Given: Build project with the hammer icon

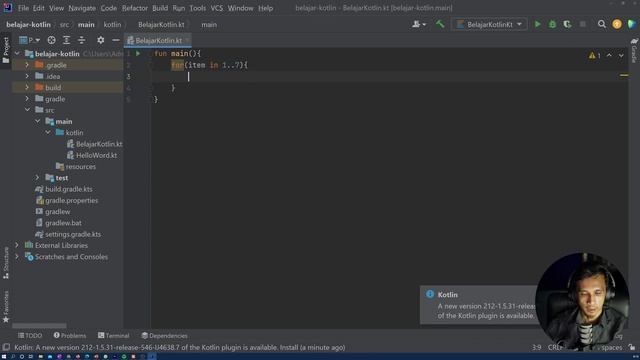Looking at the screenshot, I should [x=440, y=24].
